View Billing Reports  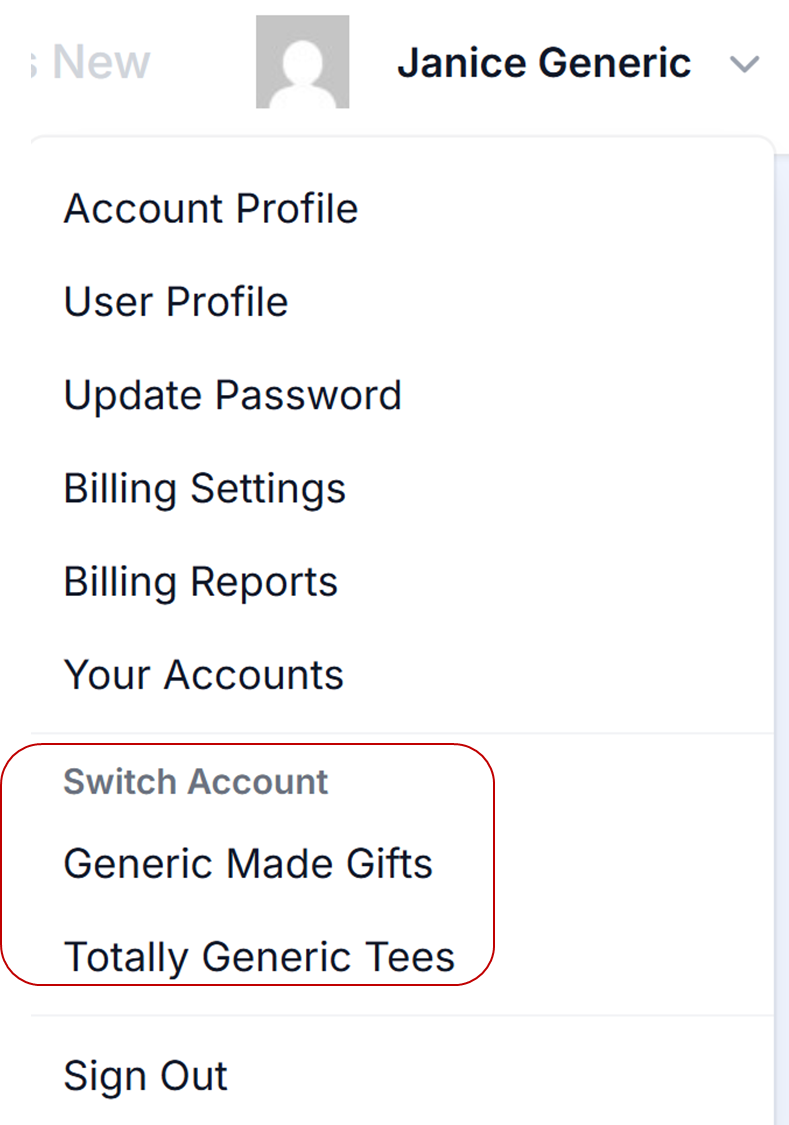point(200,582)
